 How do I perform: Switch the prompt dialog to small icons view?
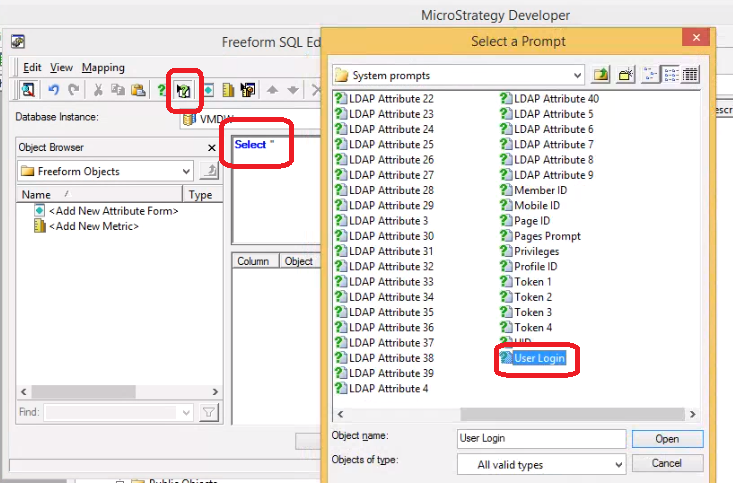pyautogui.click(x=650, y=74)
